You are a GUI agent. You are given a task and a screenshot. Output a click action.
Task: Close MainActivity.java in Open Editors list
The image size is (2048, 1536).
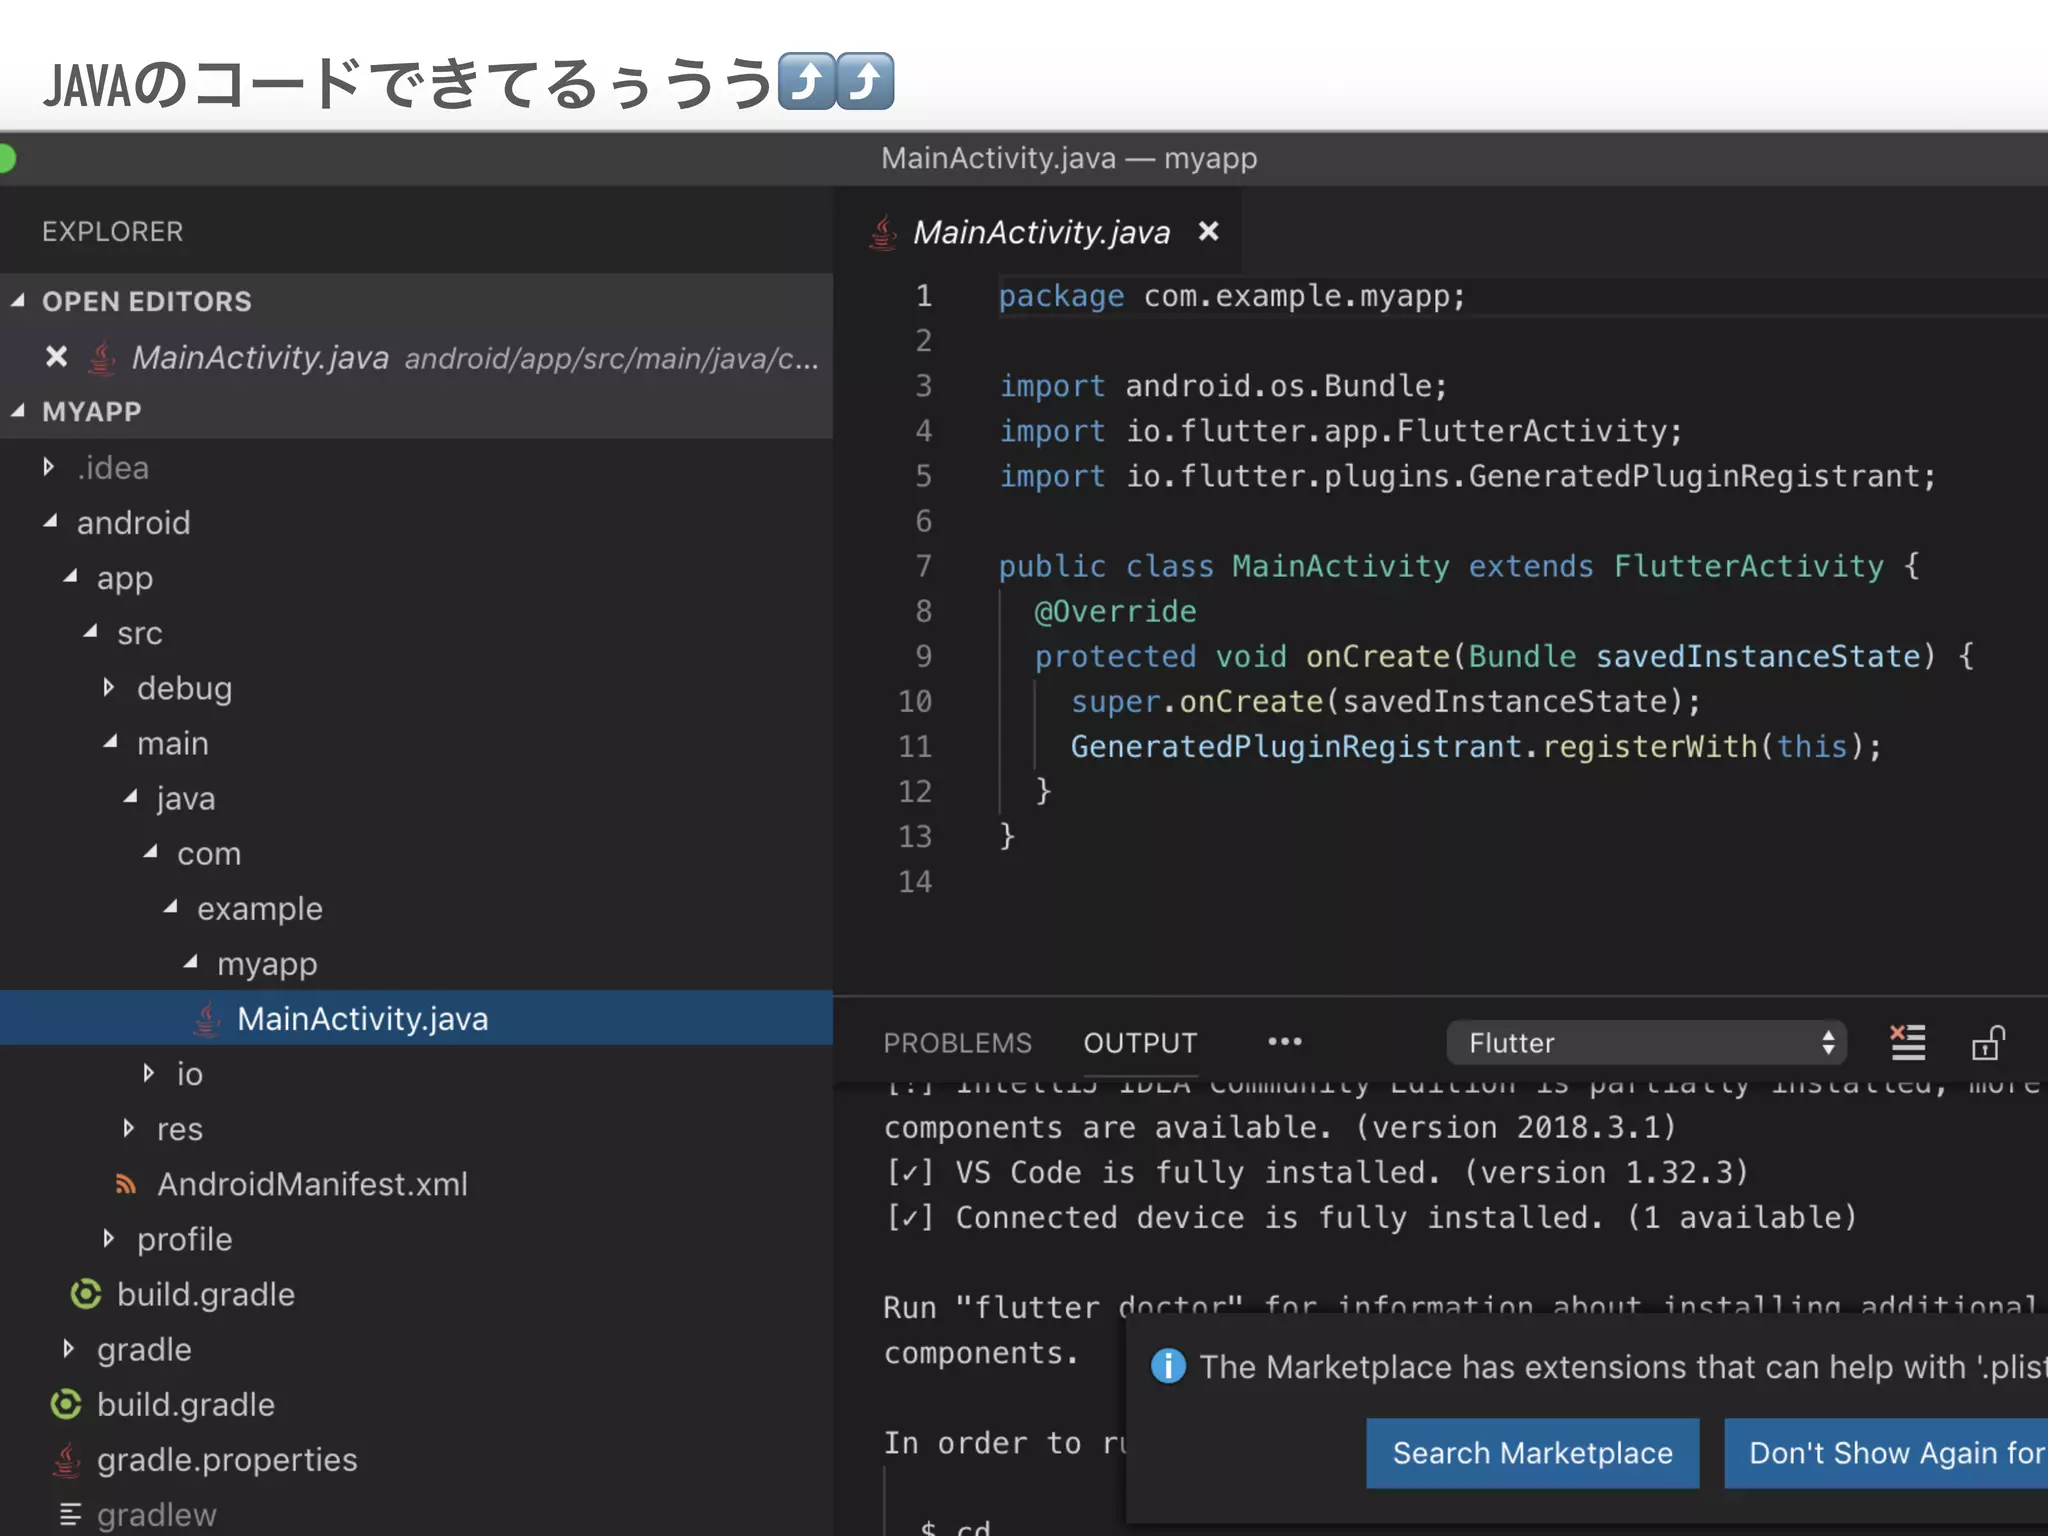pos(57,357)
